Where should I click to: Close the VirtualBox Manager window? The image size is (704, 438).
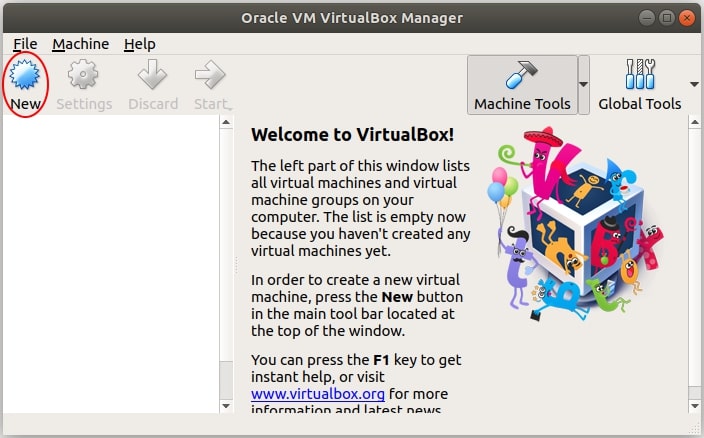(686, 18)
